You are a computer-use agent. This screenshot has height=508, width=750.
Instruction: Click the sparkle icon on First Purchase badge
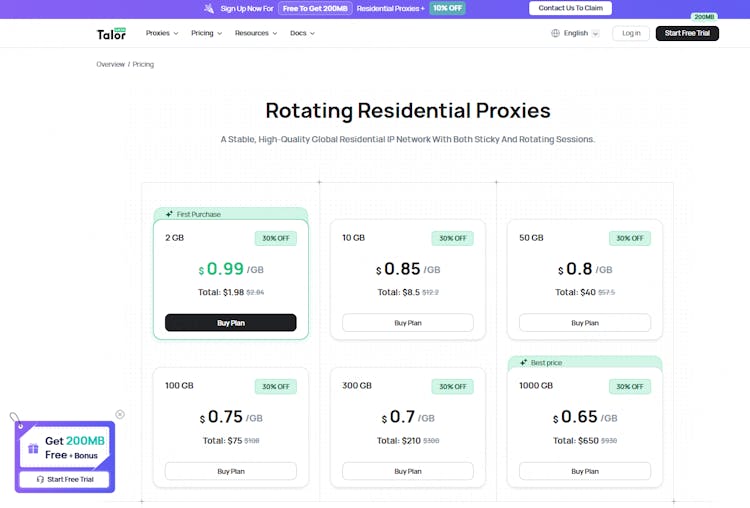tap(170, 214)
